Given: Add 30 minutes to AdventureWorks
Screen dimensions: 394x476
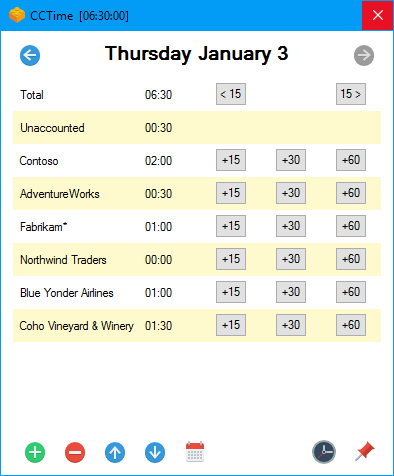Looking at the screenshot, I should [291, 193].
